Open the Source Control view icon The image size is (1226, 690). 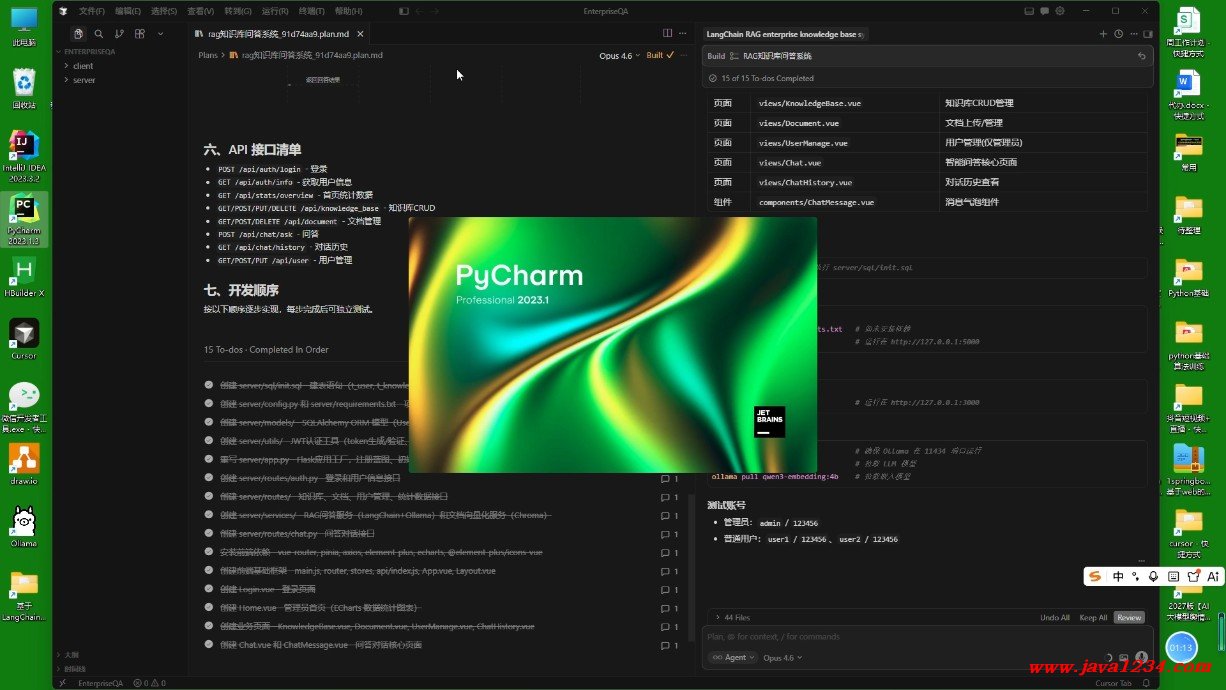coord(118,33)
